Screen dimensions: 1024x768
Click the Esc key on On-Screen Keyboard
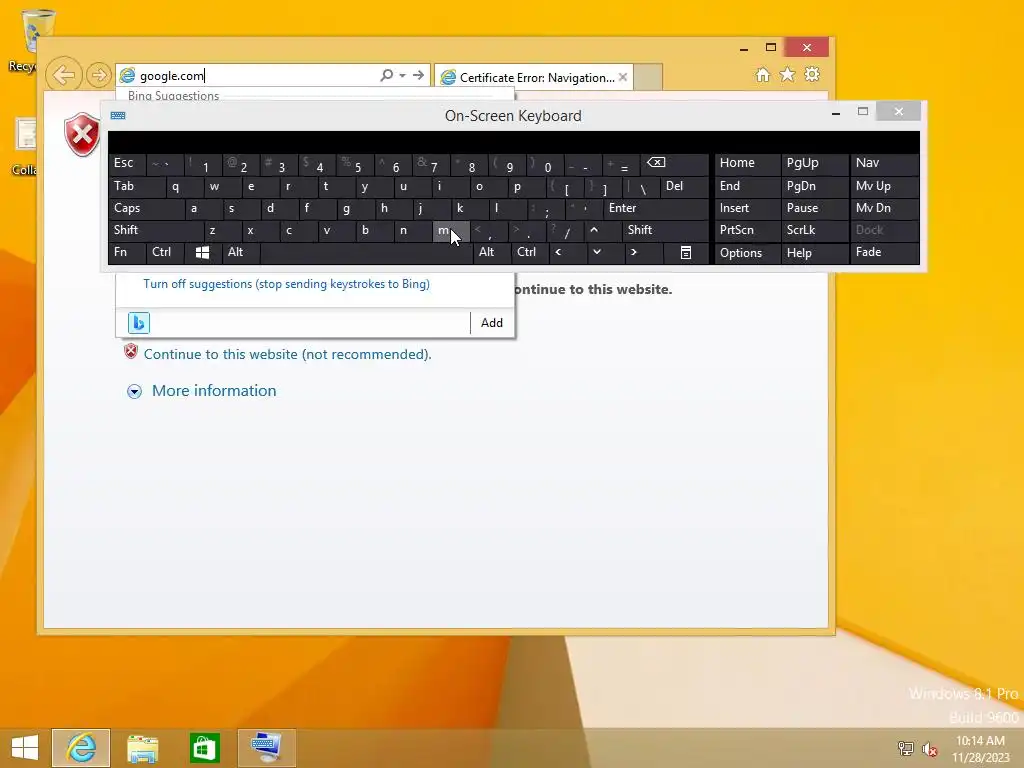coord(127,163)
